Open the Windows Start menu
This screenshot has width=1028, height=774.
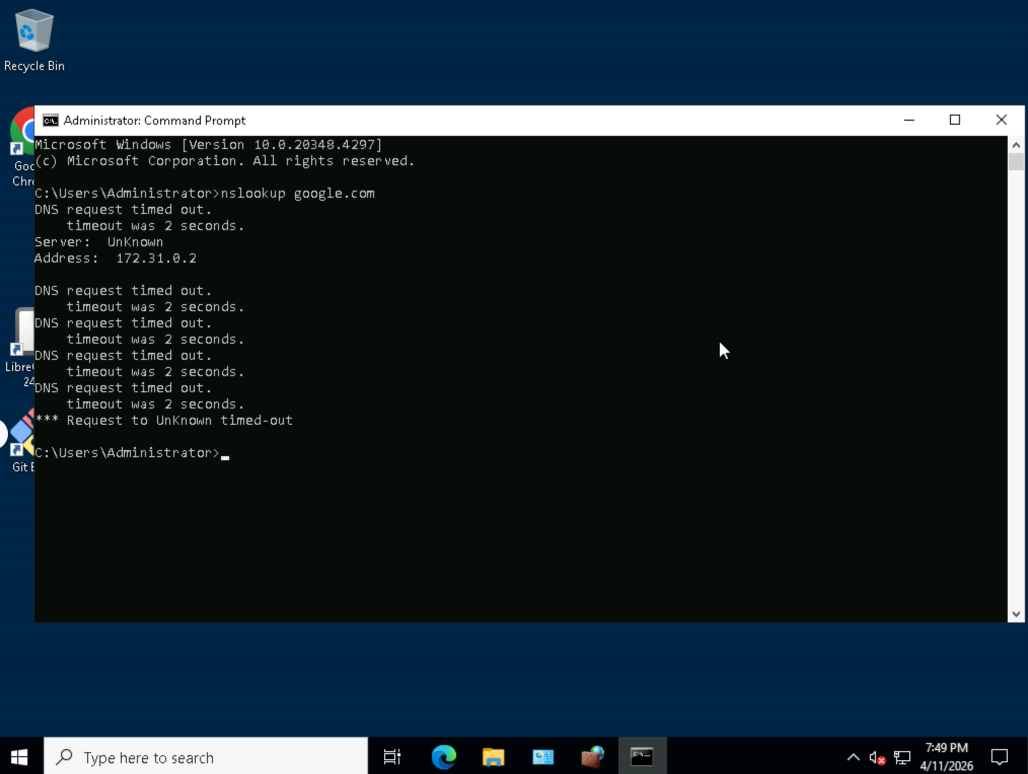pos(20,757)
